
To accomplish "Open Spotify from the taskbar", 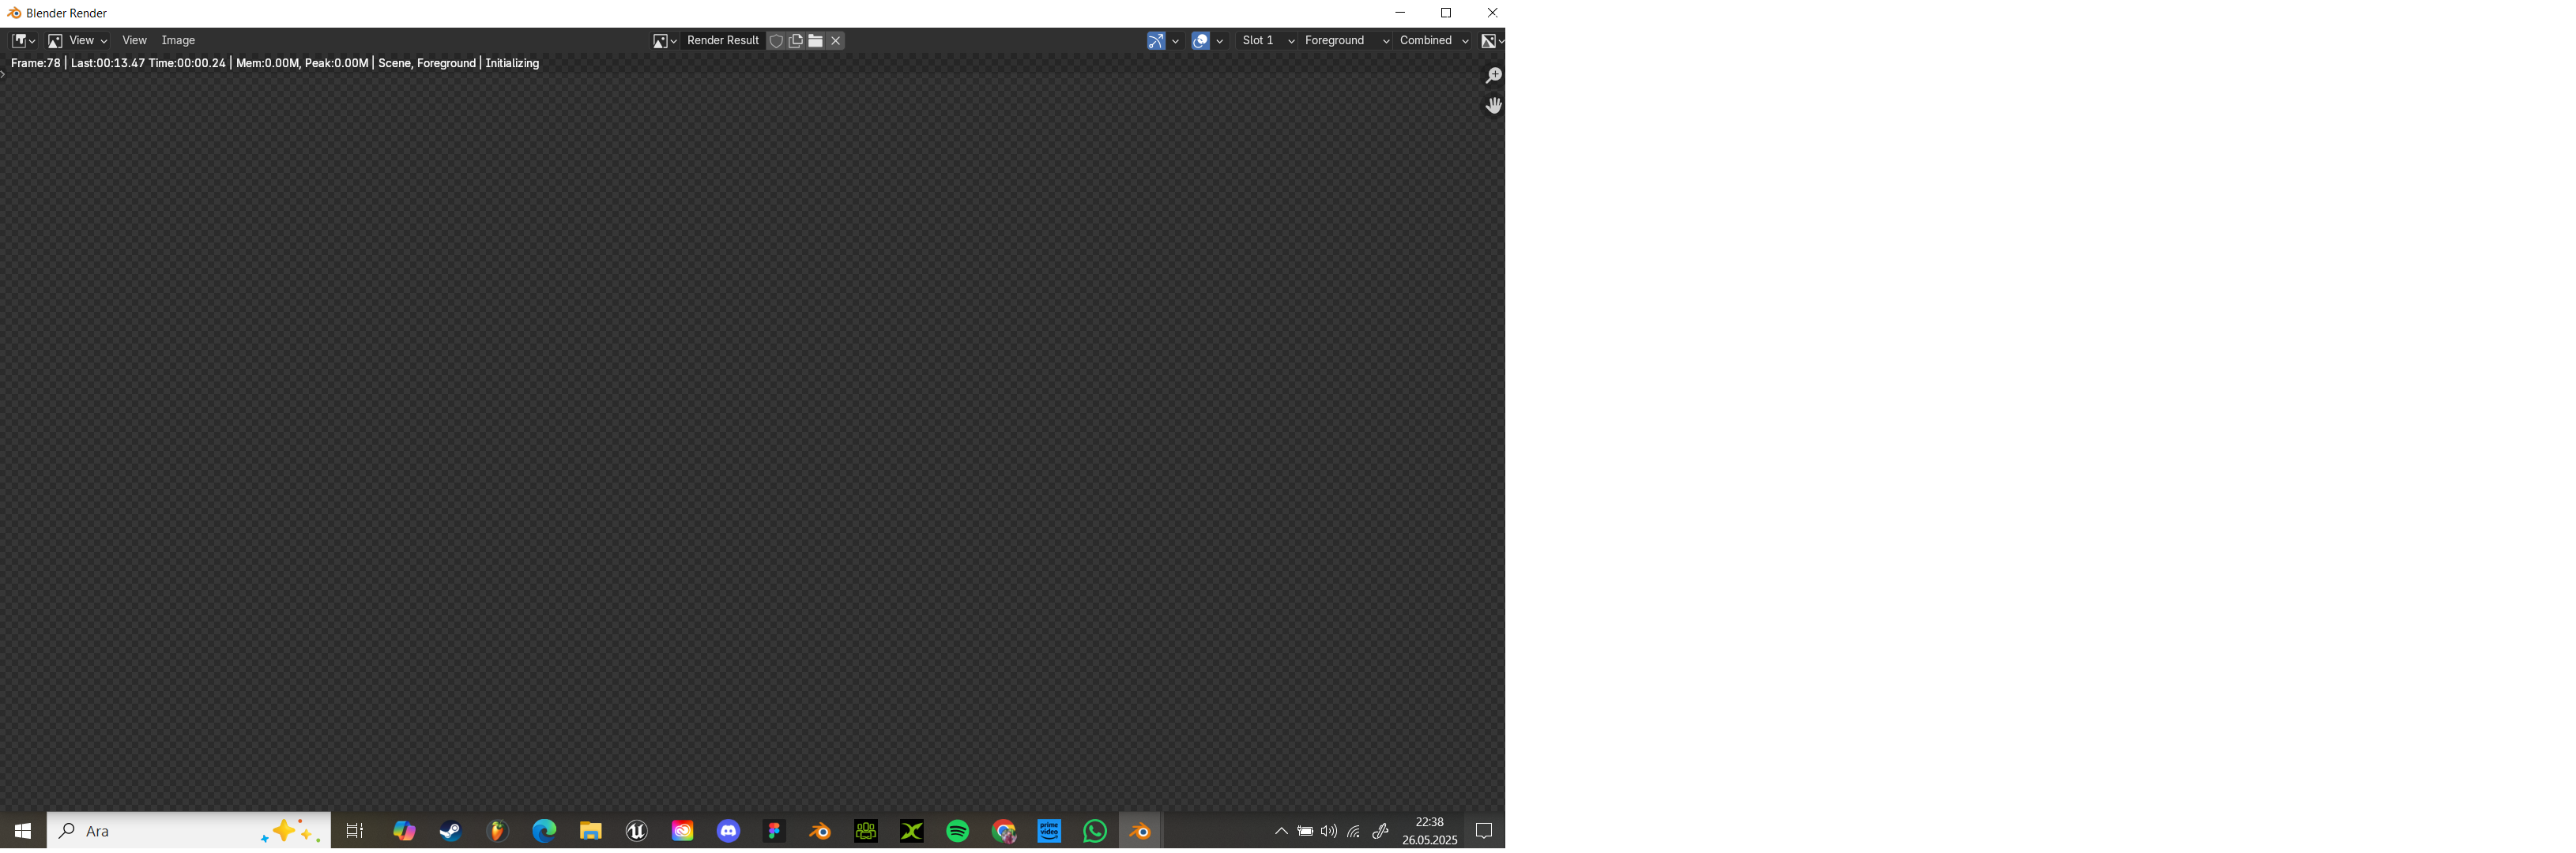I will pyautogui.click(x=958, y=831).
